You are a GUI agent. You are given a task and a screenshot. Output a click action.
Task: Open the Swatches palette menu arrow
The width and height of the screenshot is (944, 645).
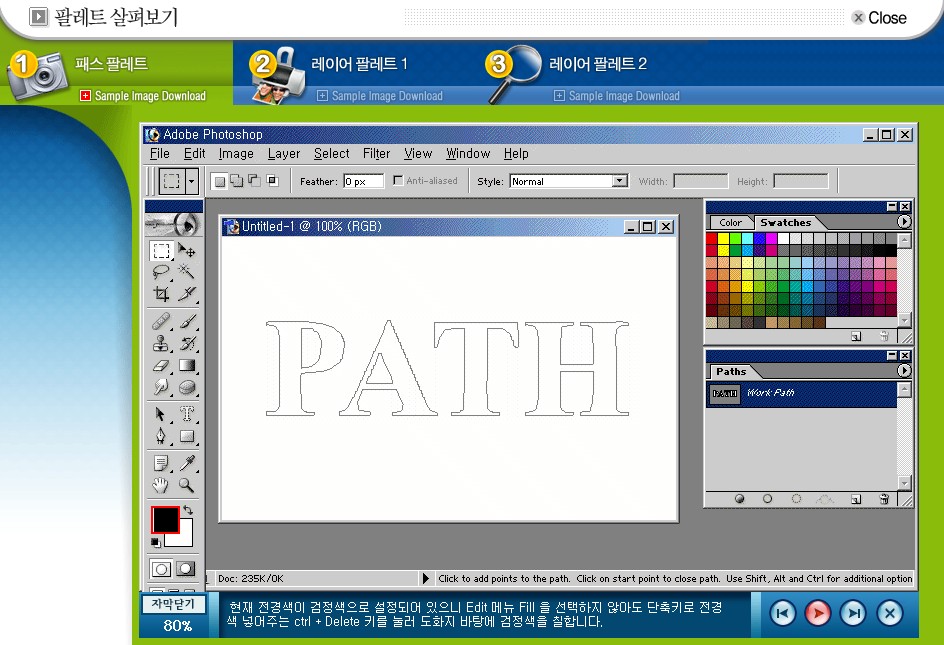click(x=904, y=222)
